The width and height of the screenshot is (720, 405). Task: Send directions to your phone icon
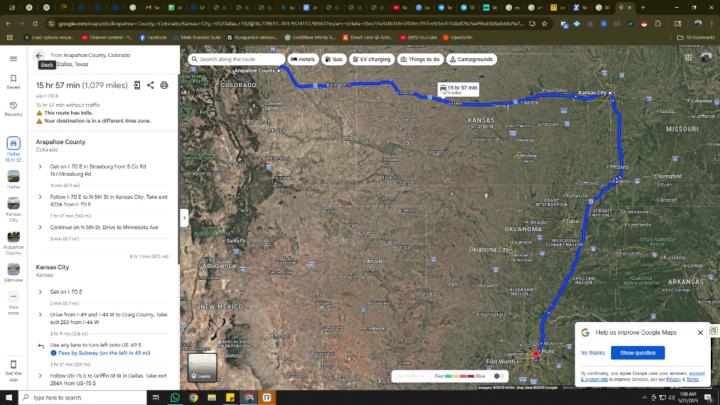click(137, 85)
